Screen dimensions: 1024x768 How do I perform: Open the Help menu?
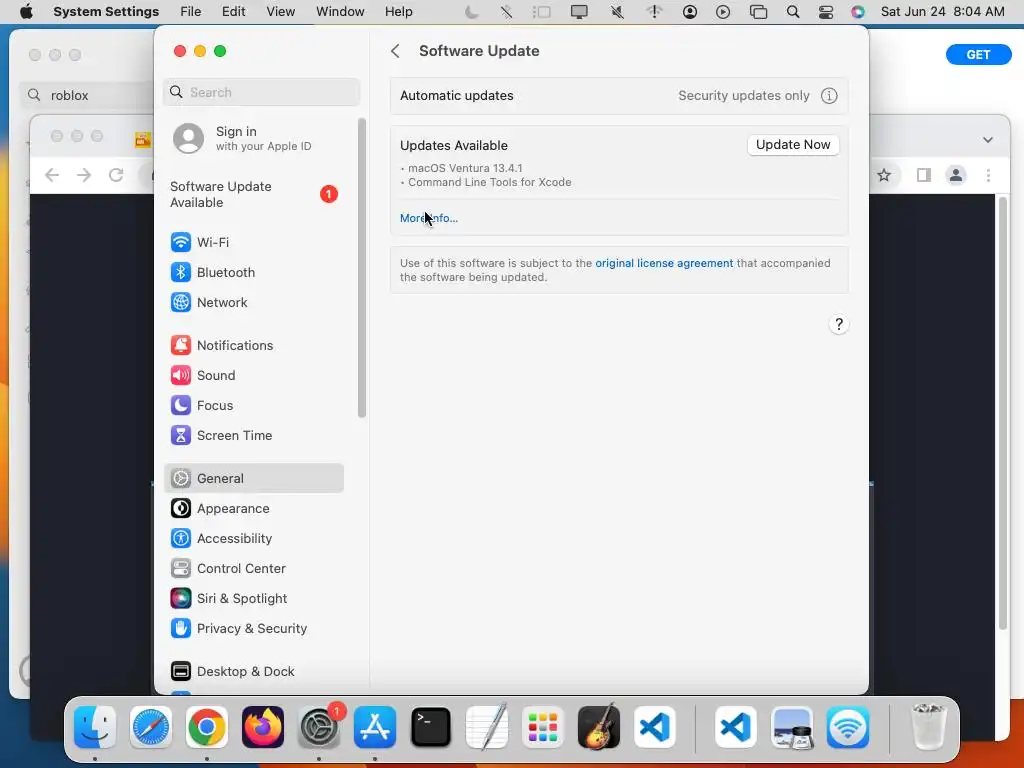398,12
